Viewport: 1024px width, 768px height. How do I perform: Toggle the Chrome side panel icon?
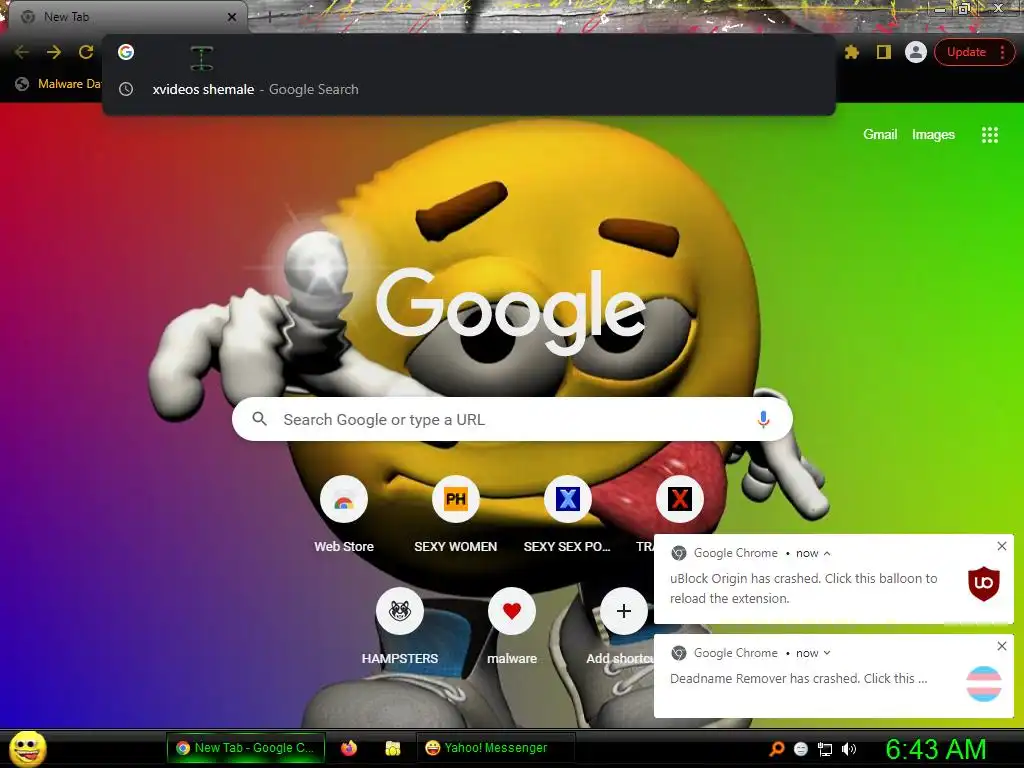[x=884, y=52]
